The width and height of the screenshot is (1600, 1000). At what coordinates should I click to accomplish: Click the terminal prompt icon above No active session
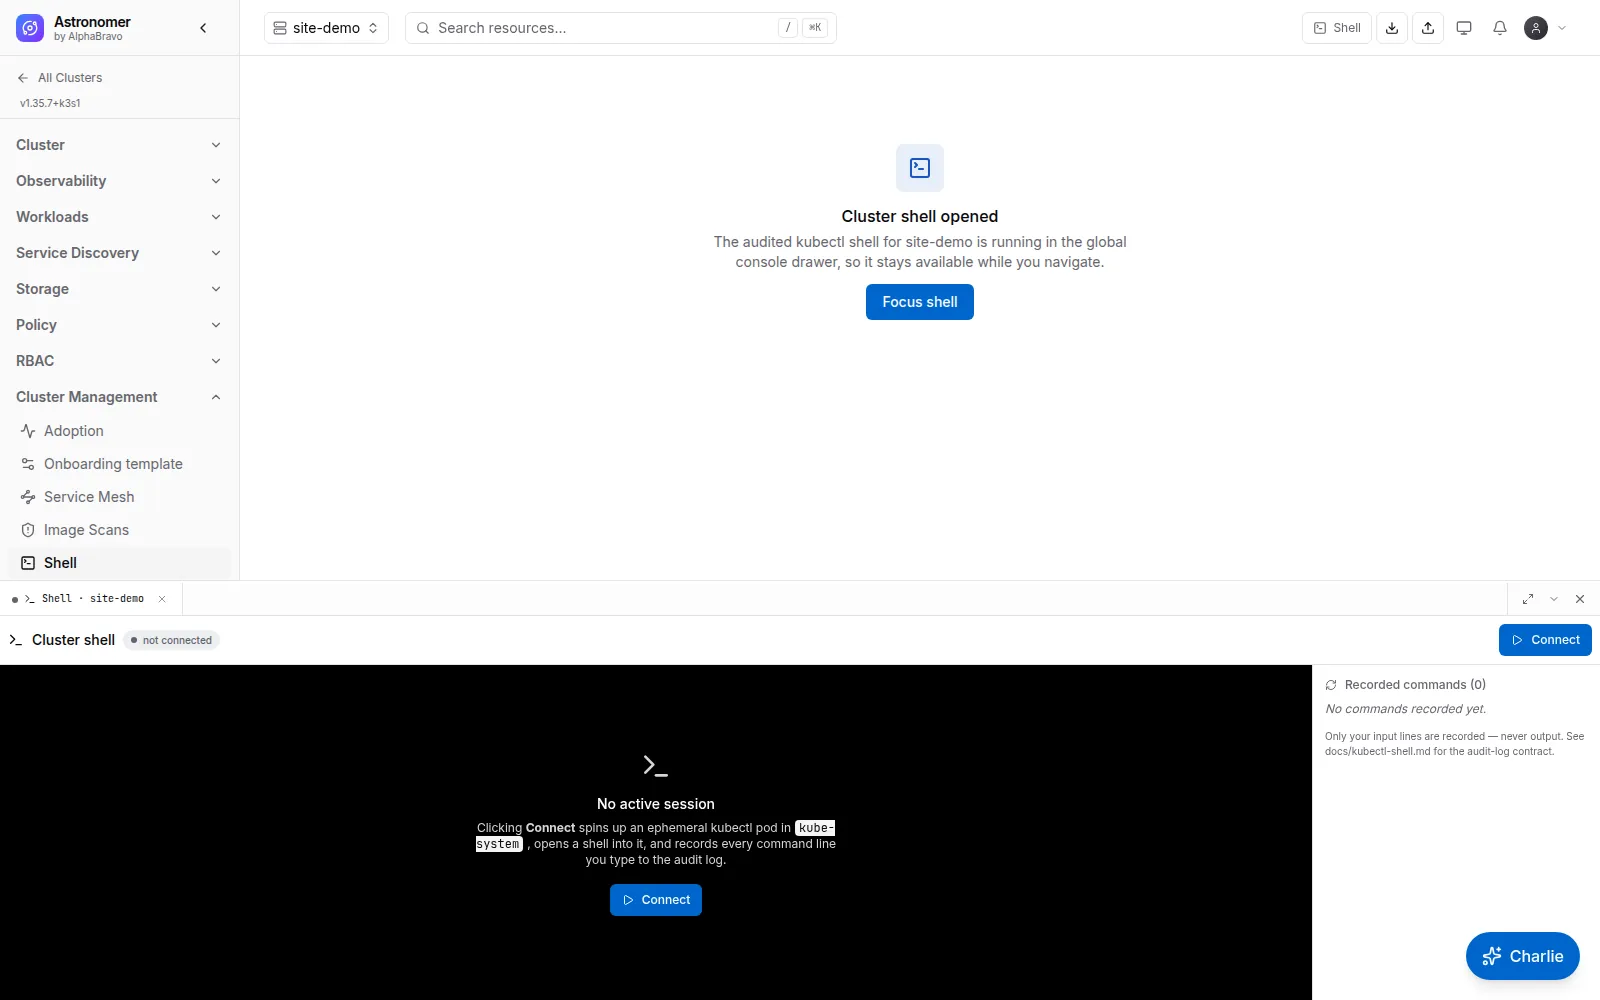point(656,766)
